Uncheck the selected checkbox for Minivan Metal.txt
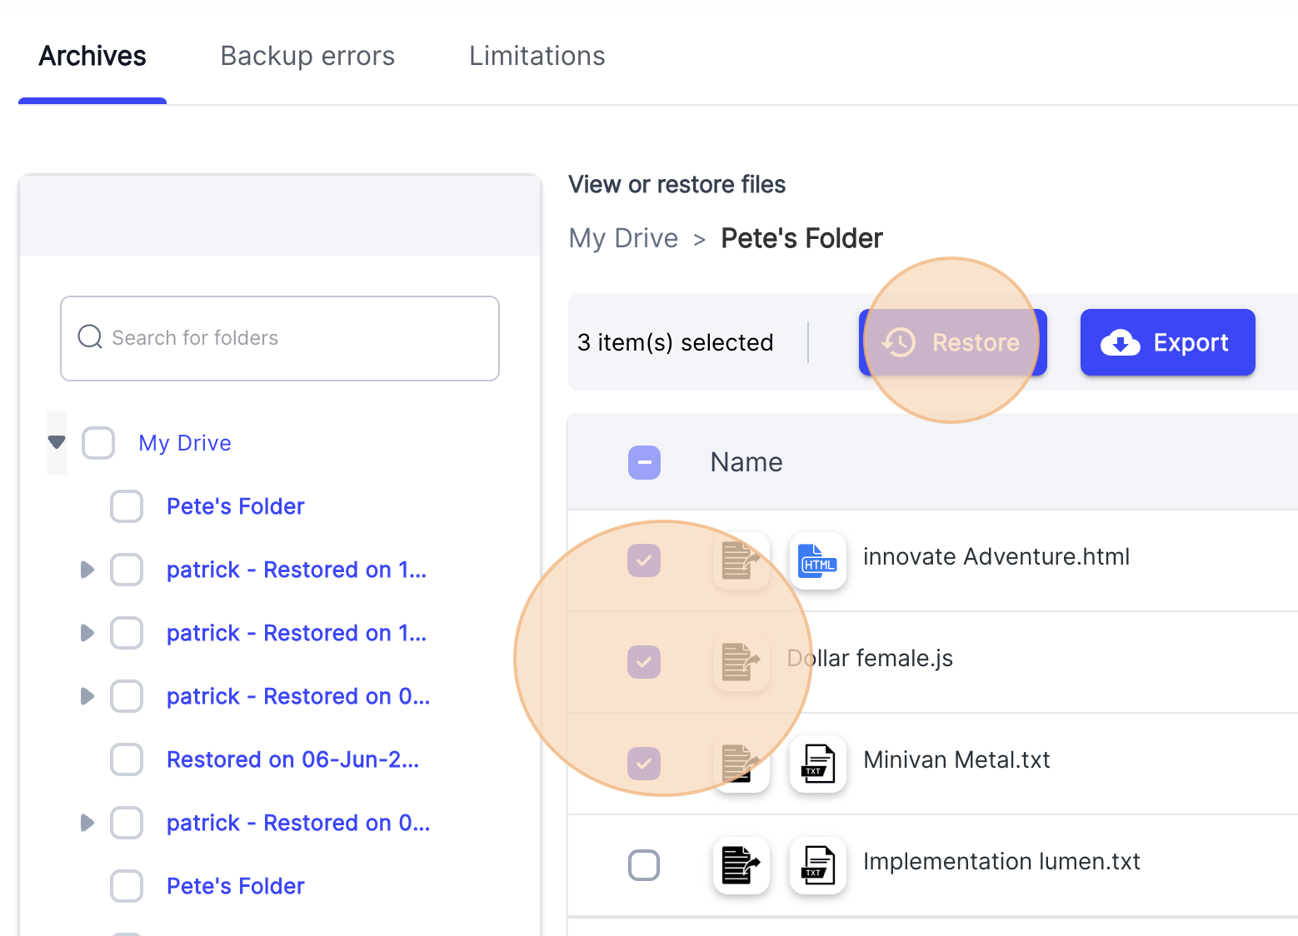The image size is (1298, 936). pyautogui.click(x=644, y=763)
